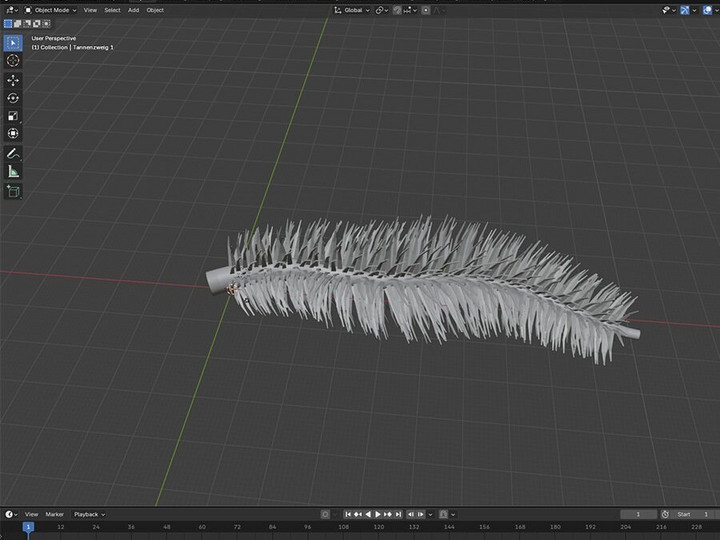Select the Scale tool
This screenshot has height=540, width=720.
pyautogui.click(x=13, y=116)
